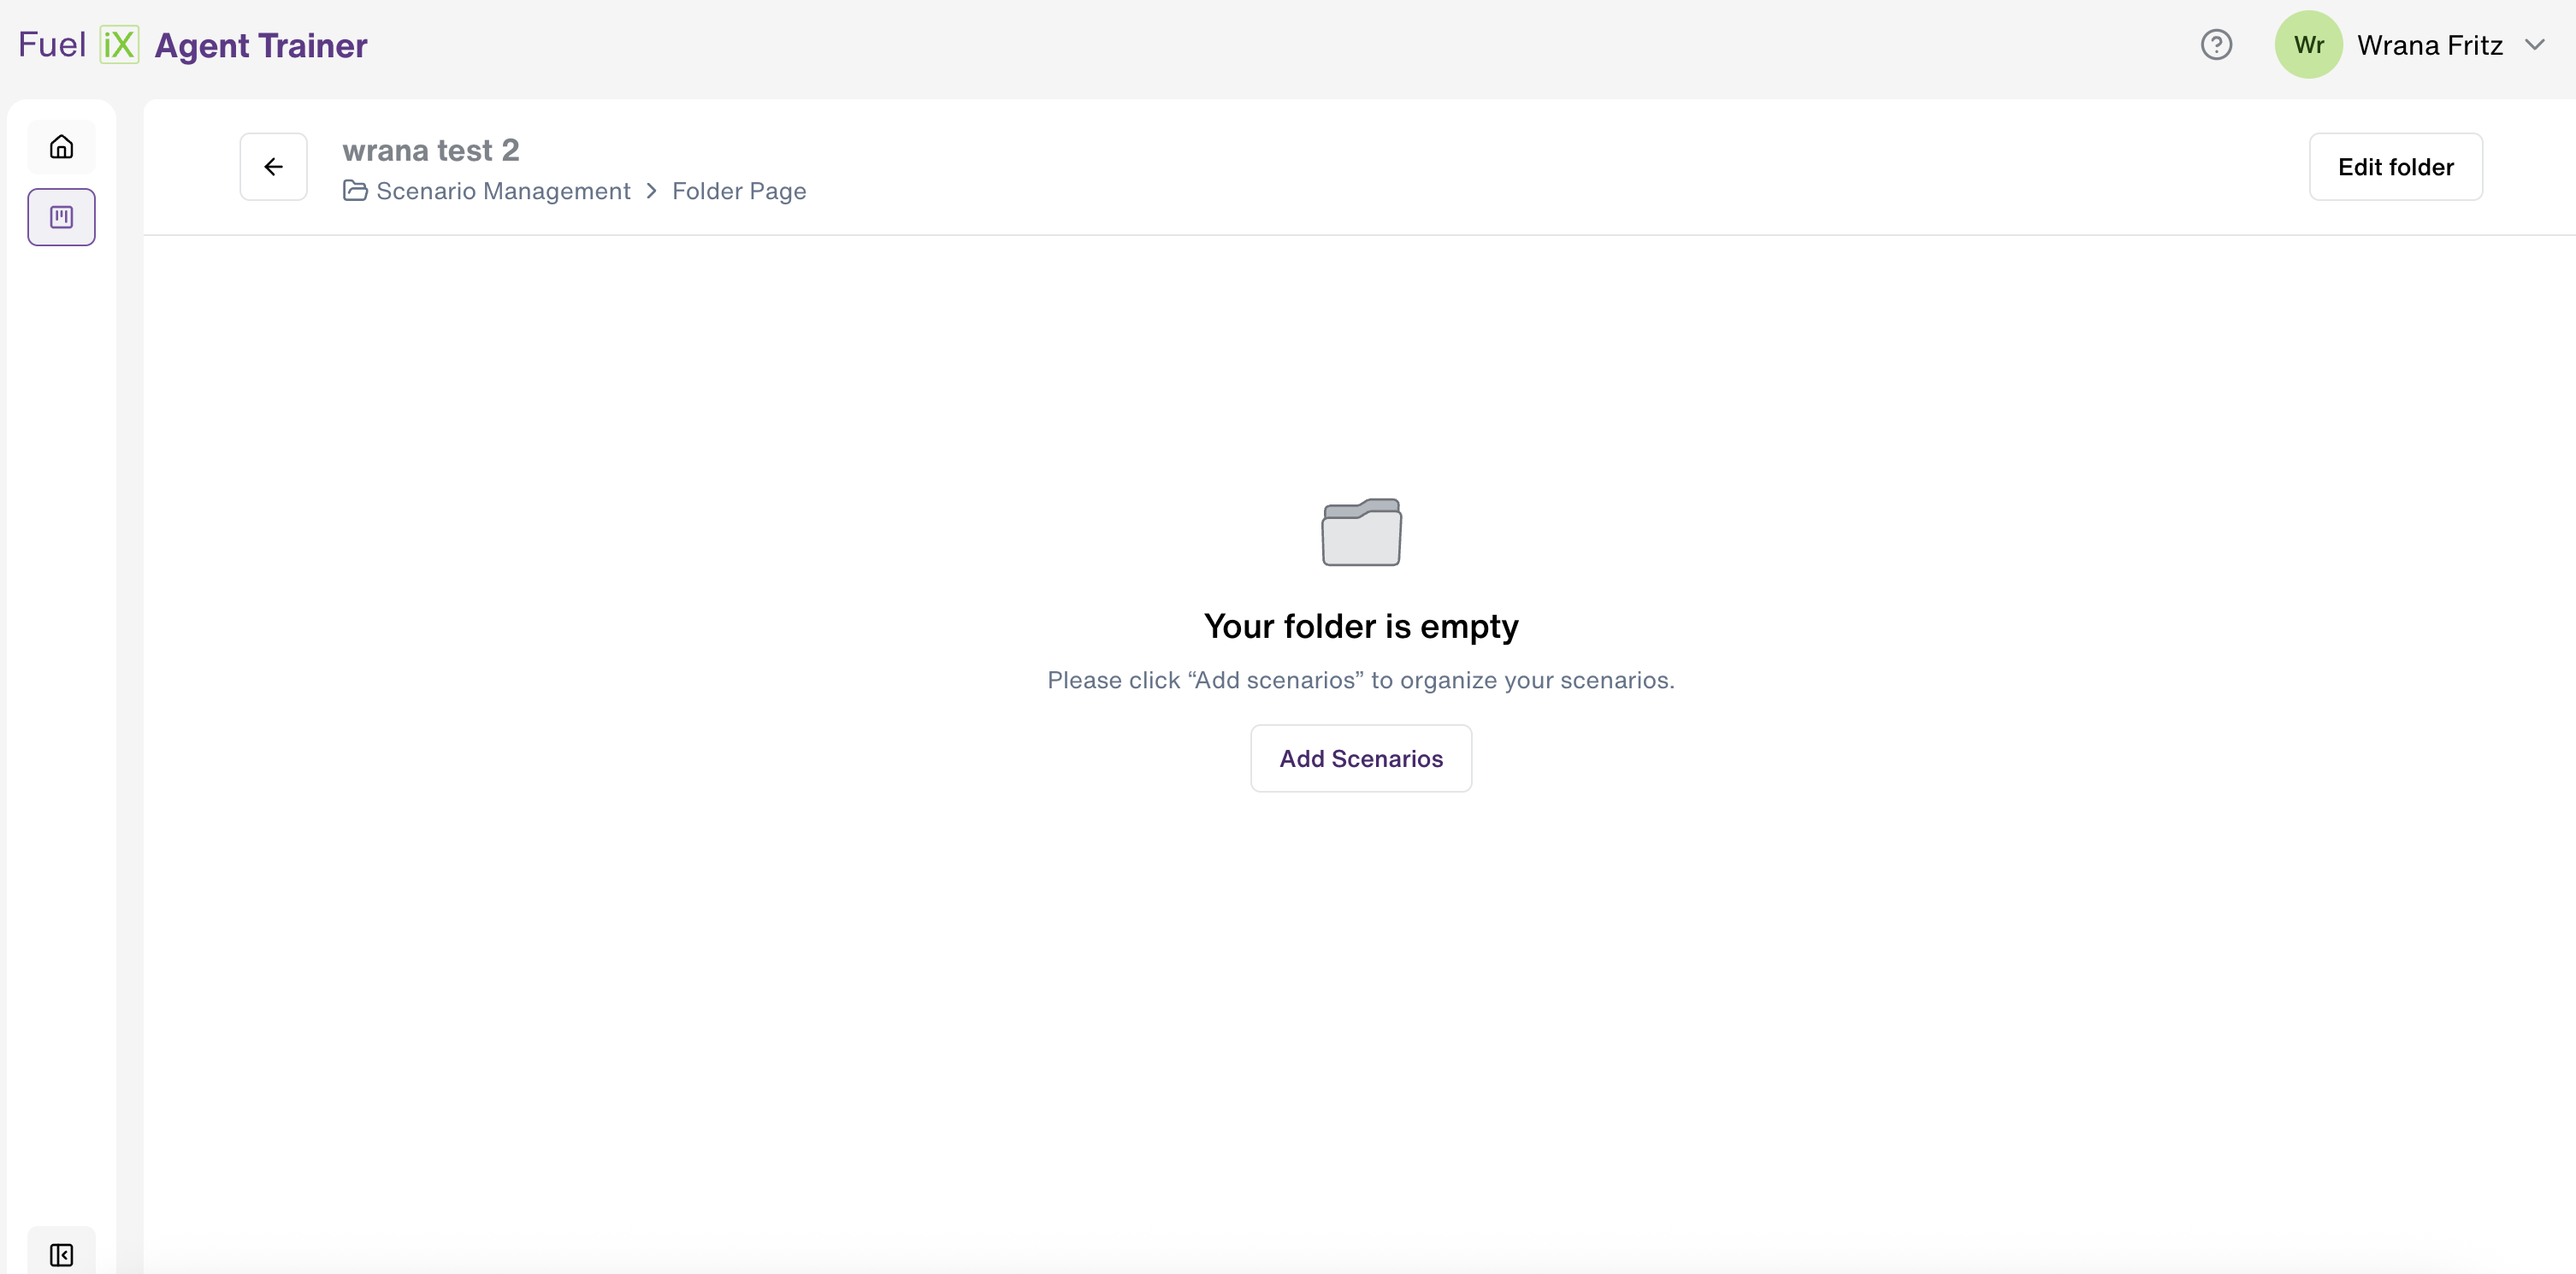Click the Edit folder button
The width and height of the screenshot is (2576, 1274).
coord(2395,167)
